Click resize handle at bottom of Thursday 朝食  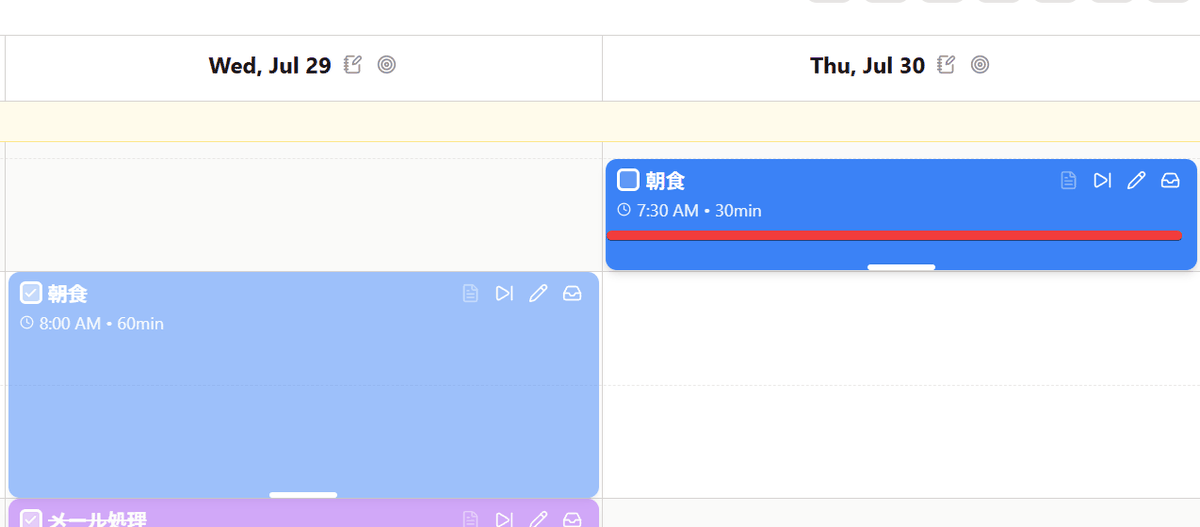point(901,267)
